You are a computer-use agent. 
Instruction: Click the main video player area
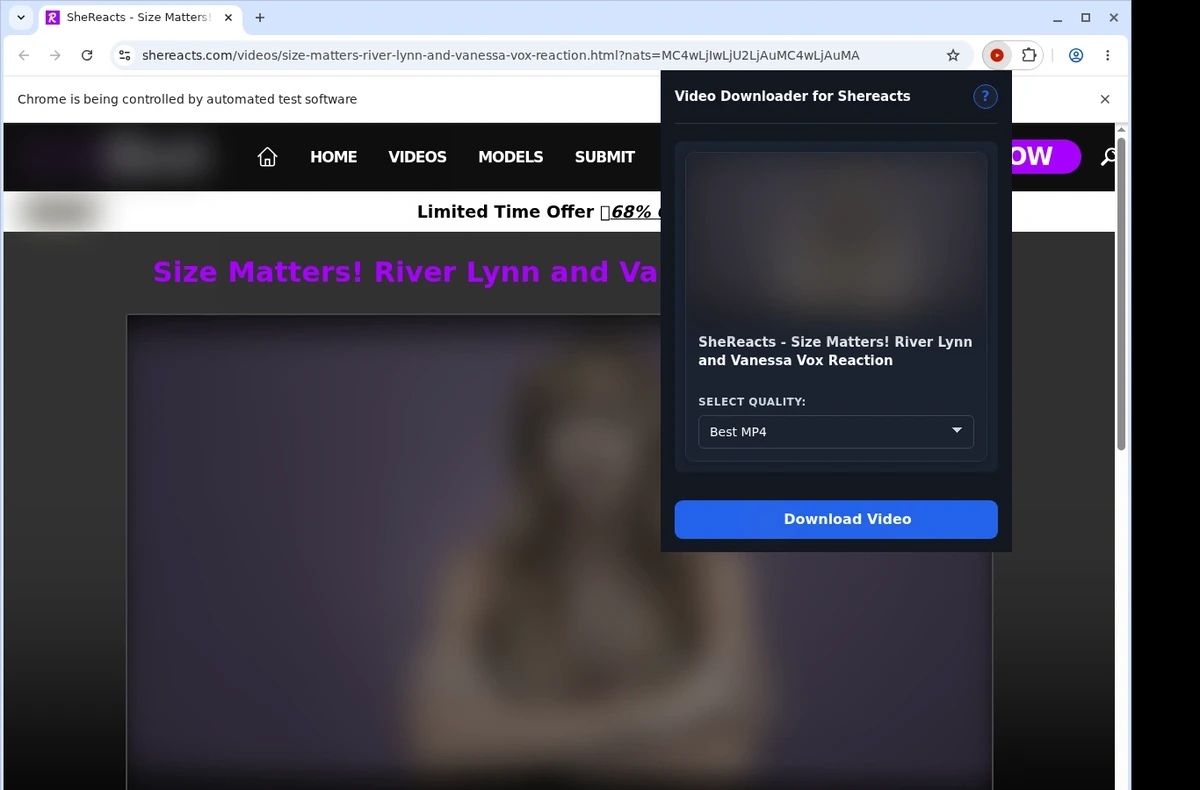559,550
